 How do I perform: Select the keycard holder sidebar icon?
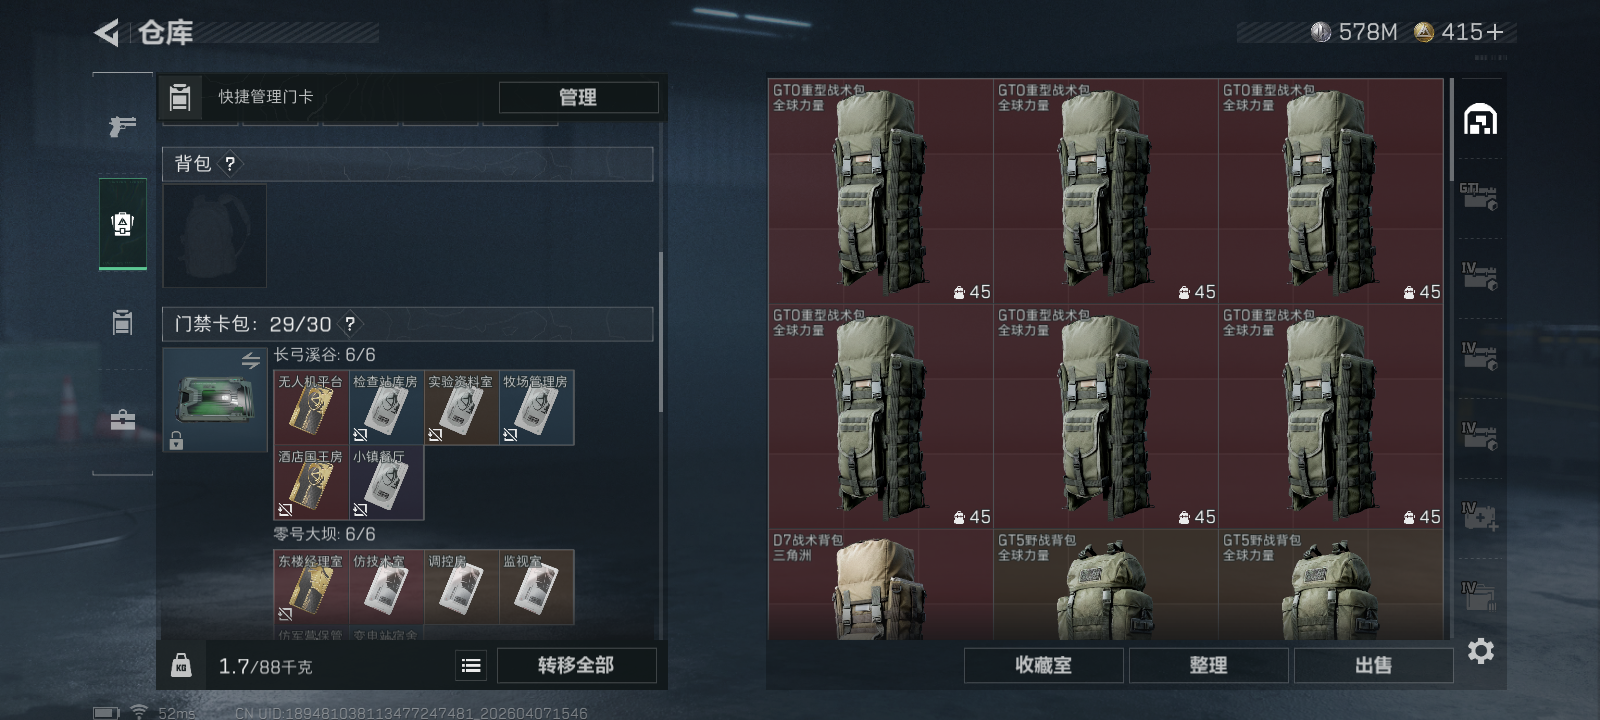coord(122,322)
